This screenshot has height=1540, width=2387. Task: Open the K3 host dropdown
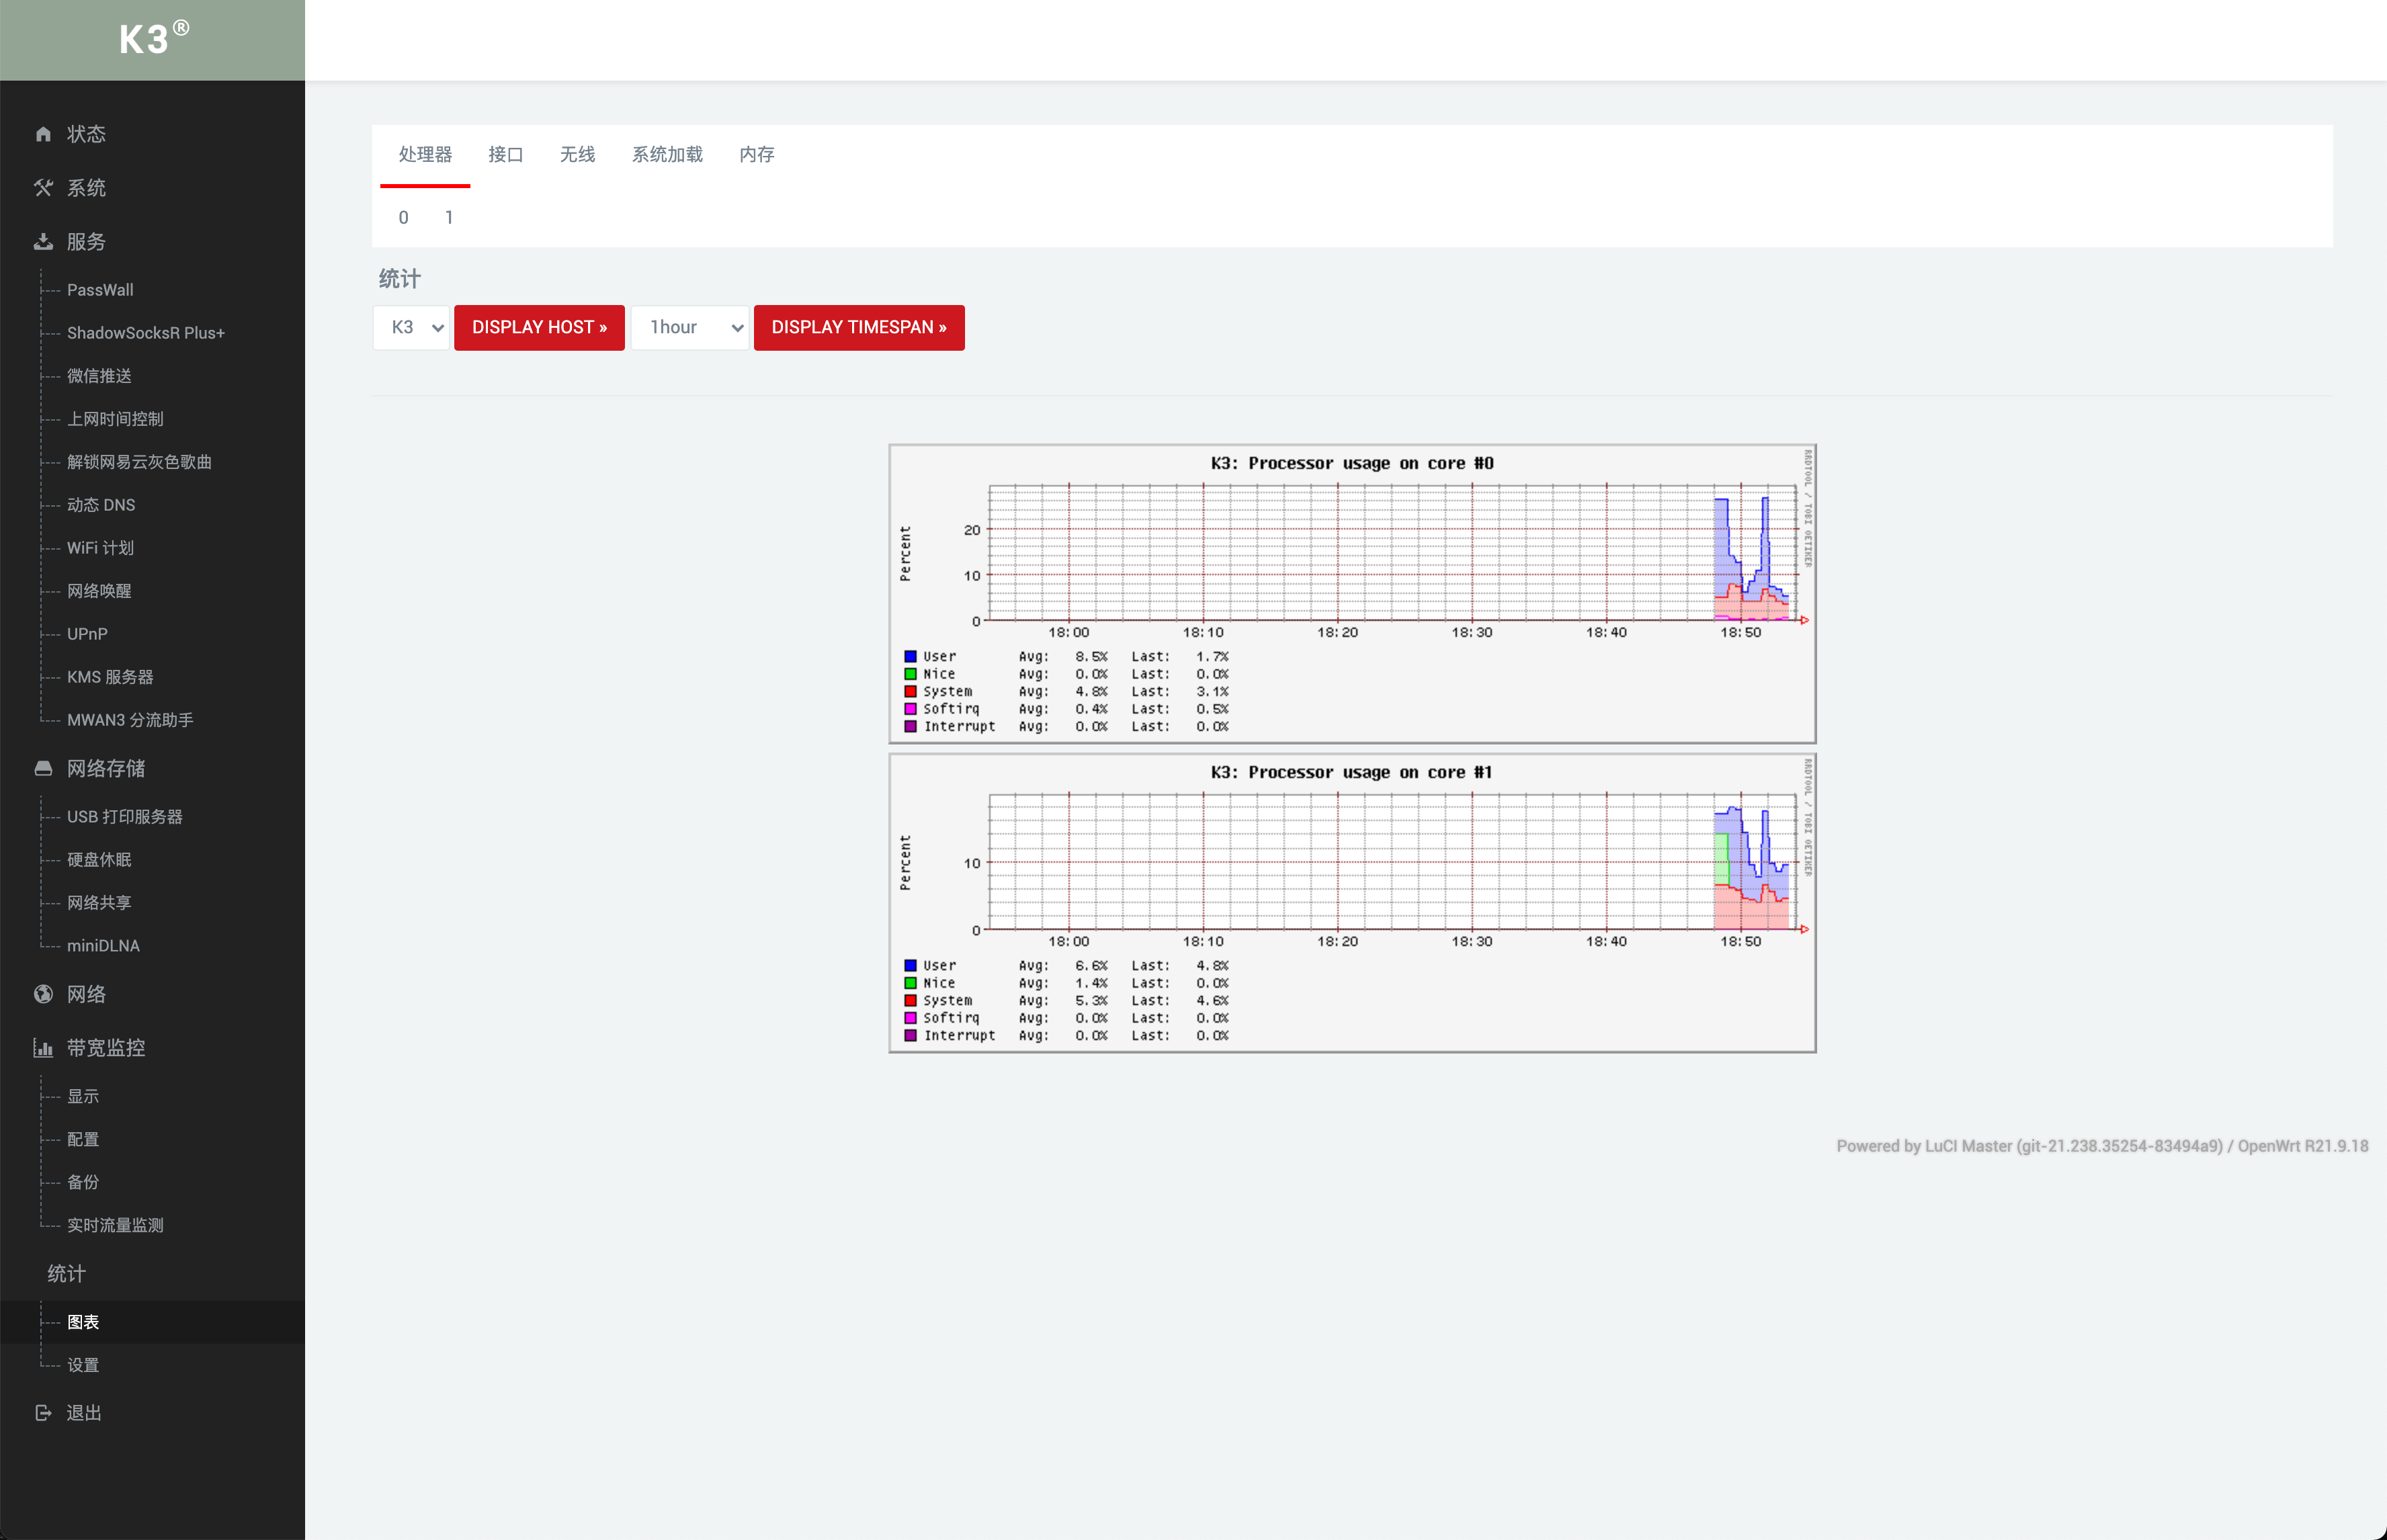click(412, 328)
